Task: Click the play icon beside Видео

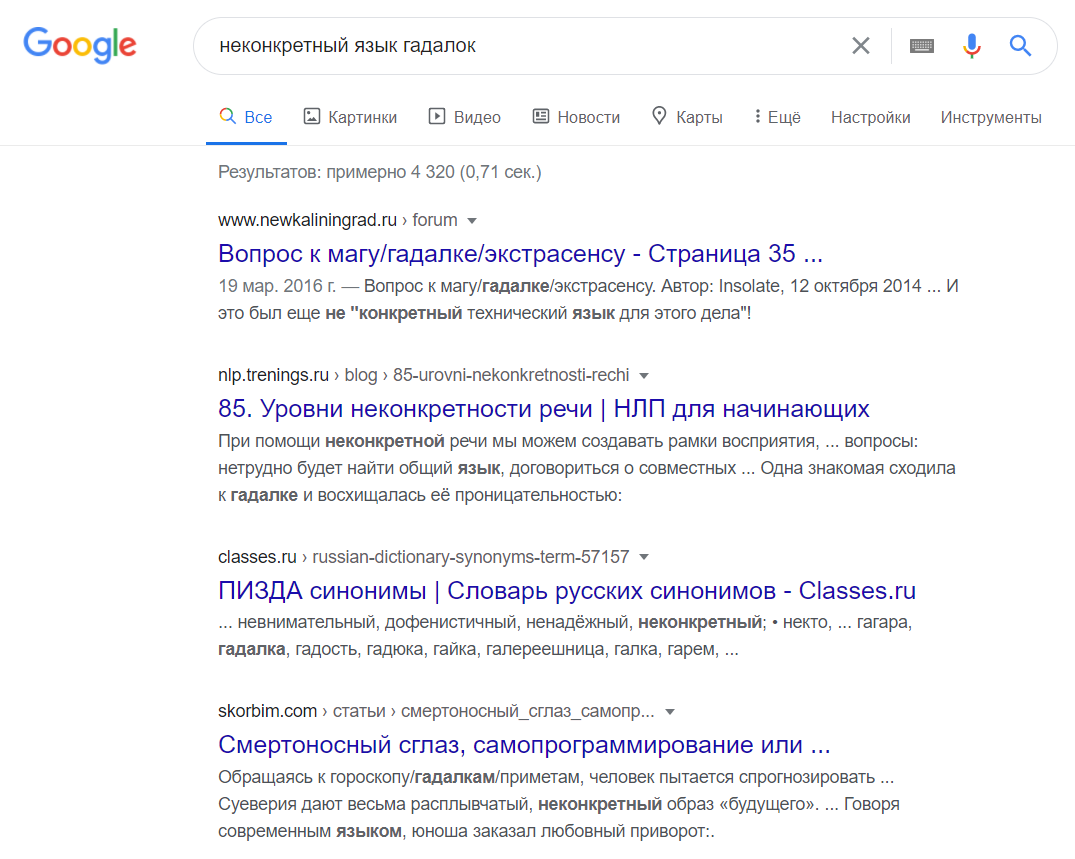Action: point(437,117)
